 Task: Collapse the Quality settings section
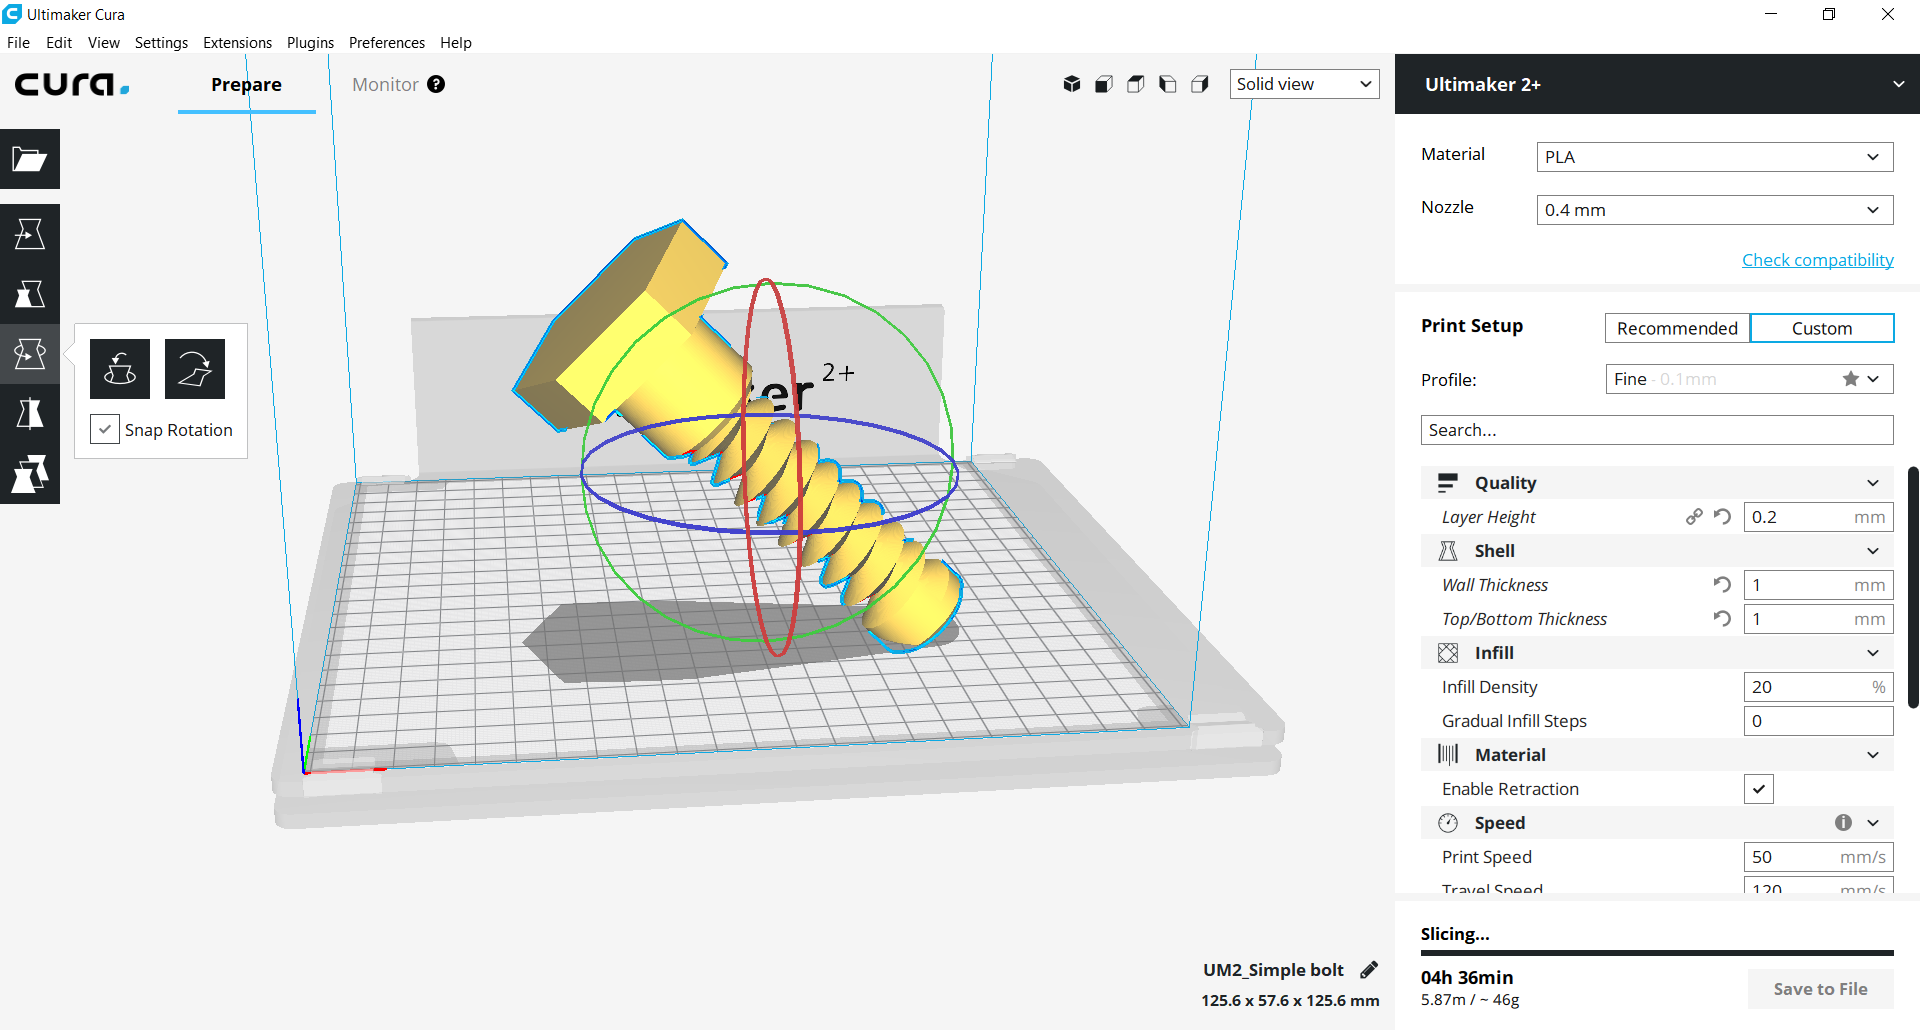tap(1657, 483)
